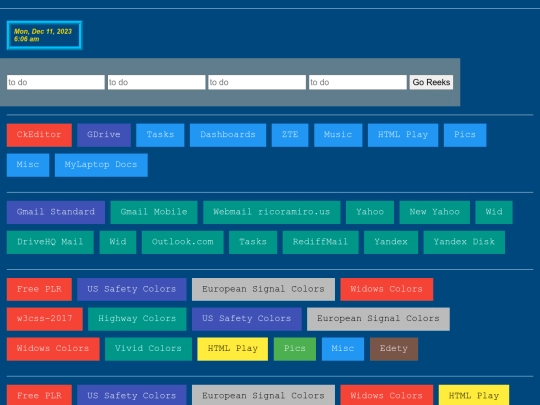Click the red Widows Colors beside Vivid Colors
Viewport: 540px width, 405px height.
coord(53,349)
